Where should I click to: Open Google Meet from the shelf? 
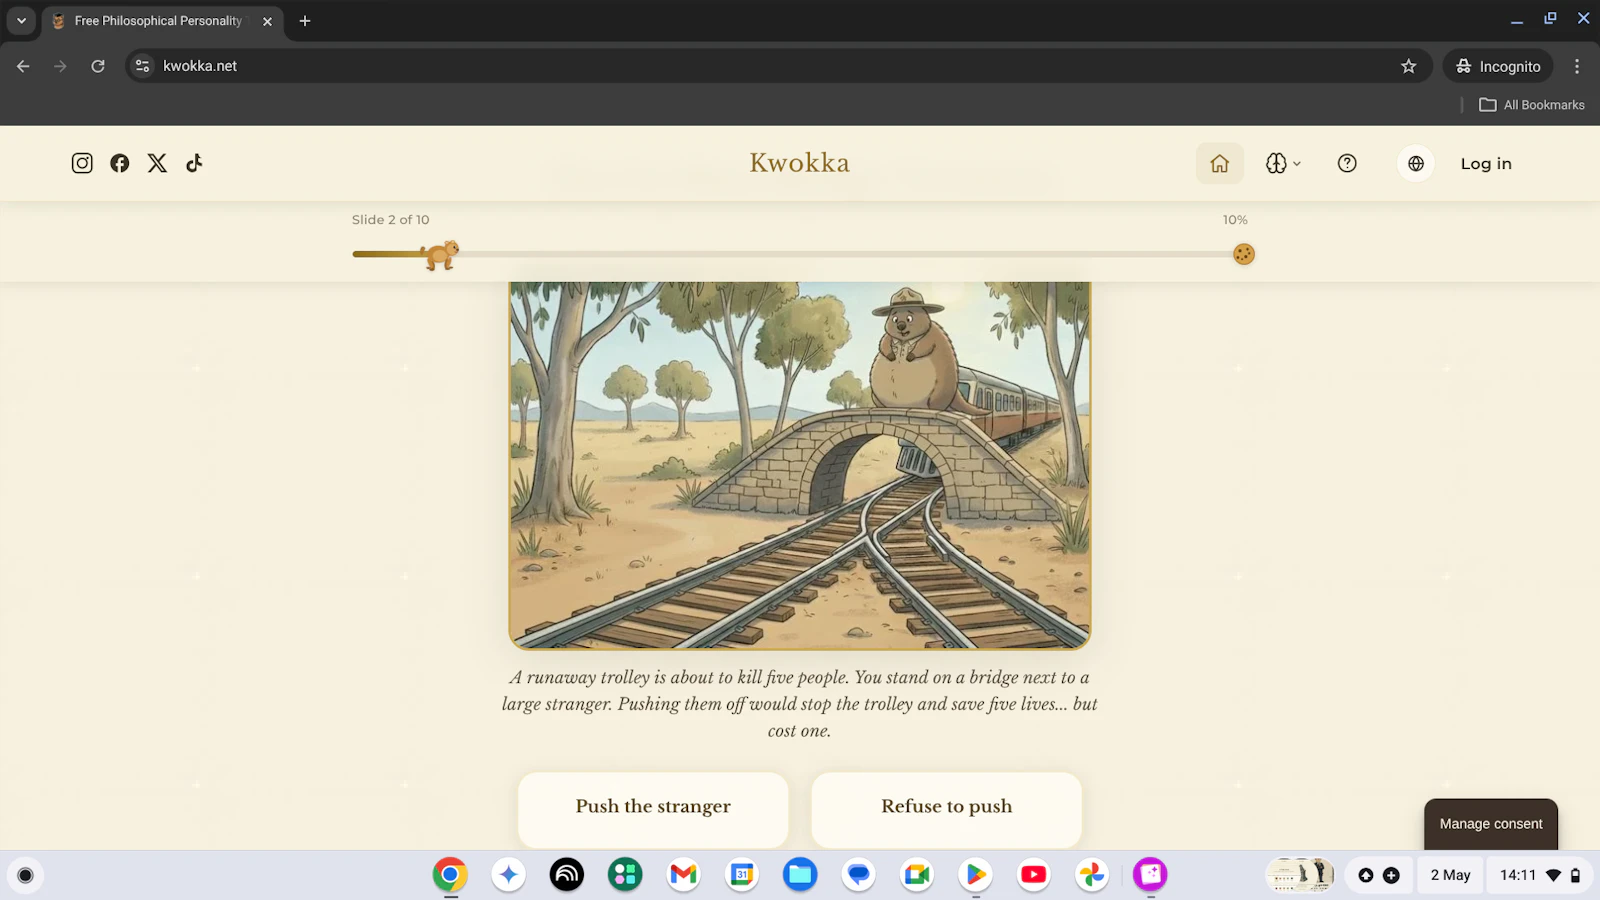coord(917,875)
